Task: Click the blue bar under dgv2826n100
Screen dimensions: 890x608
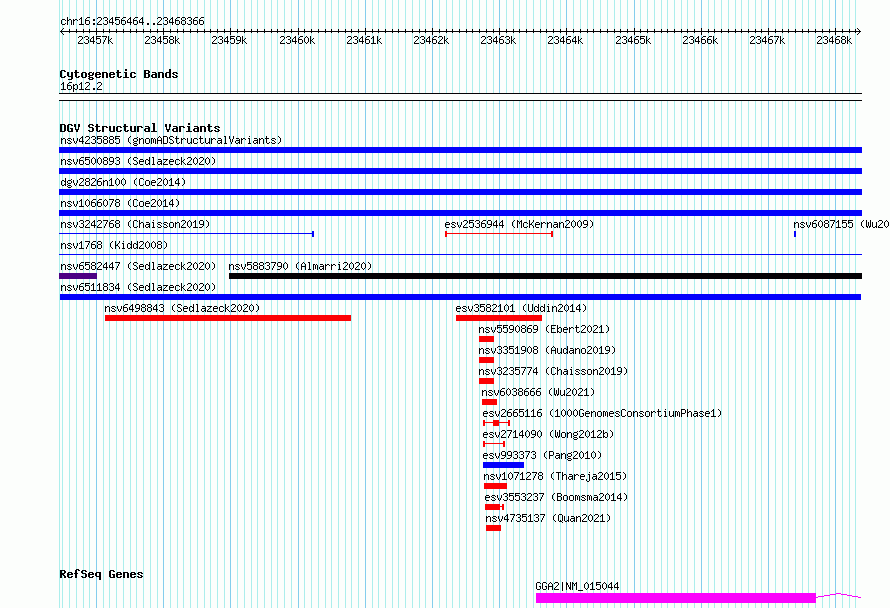Action: click(x=460, y=192)
